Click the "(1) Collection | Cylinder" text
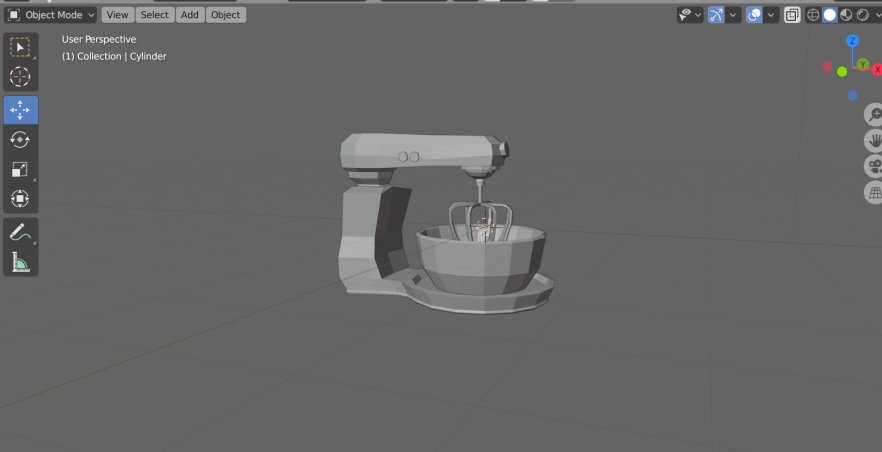Image resolution: width=882 pixels, height=452 pixels. pyautogui.click(x=114, y=56)
